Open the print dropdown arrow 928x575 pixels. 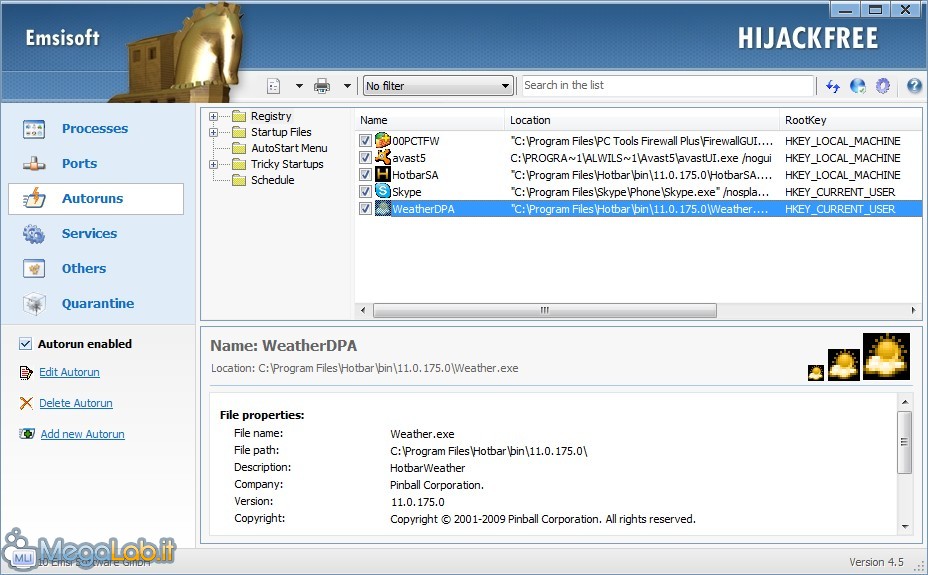[347, 86]
